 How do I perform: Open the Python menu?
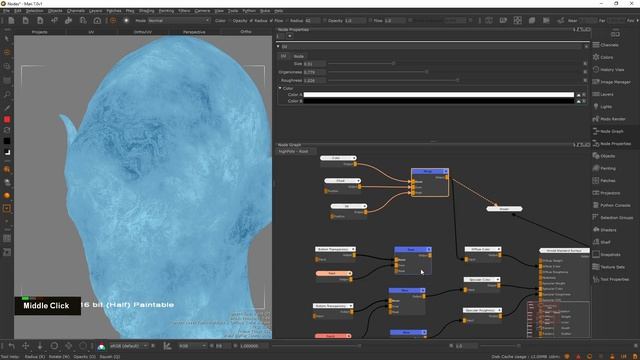click(249, 11)
